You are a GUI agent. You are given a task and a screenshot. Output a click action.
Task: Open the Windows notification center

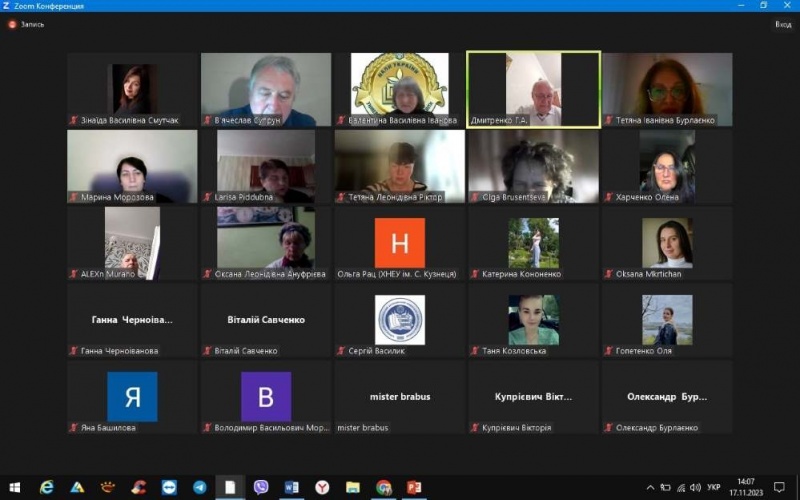click(x=779, y=487)
